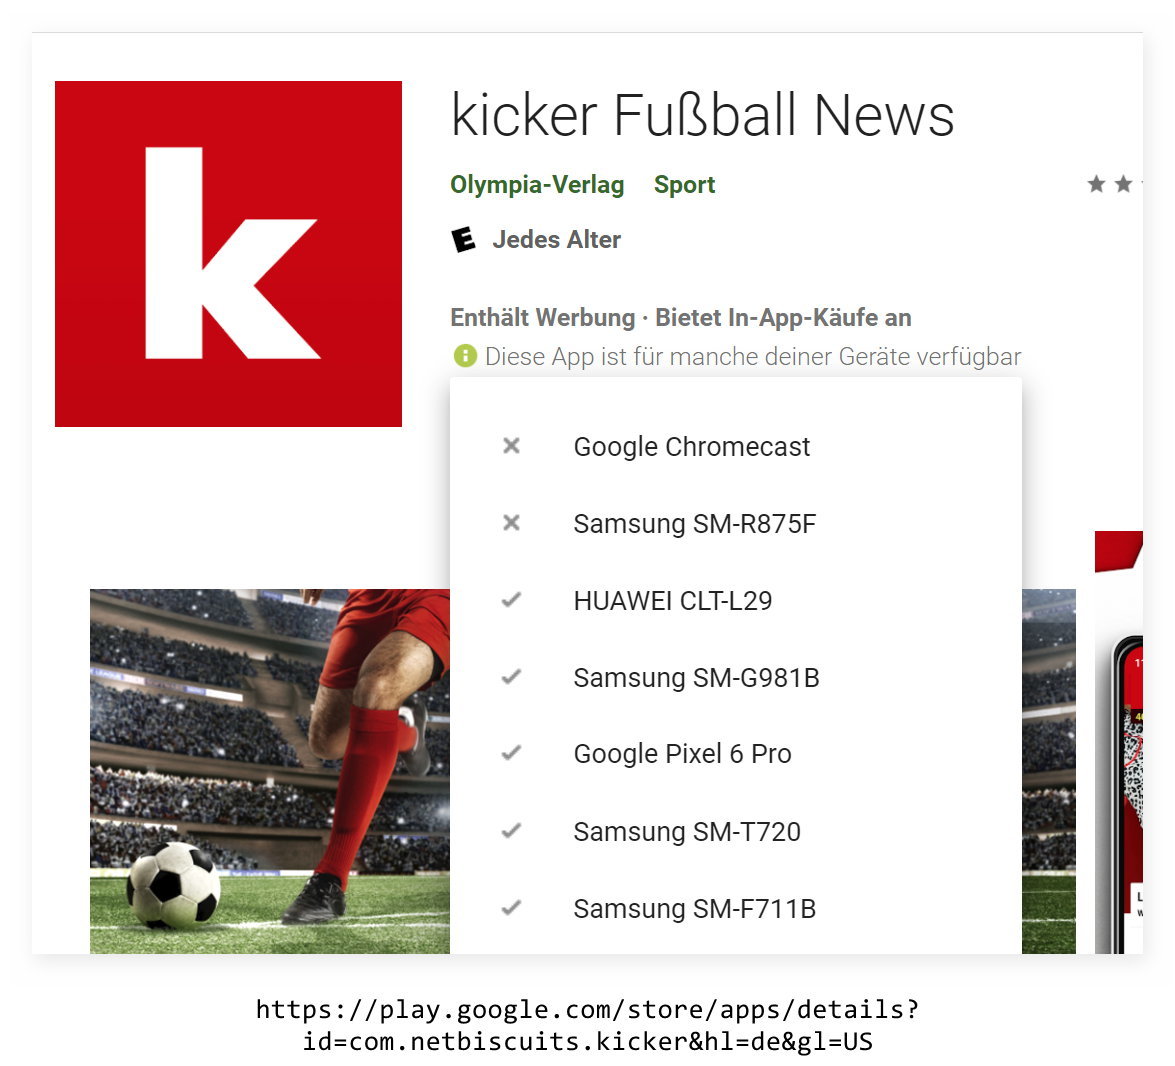Click the checkmark beside Samsung SM-T720
Image resolution: width=1175 pixels, height=1066 pixels.
pyautogui.click(x=511, y=831)
